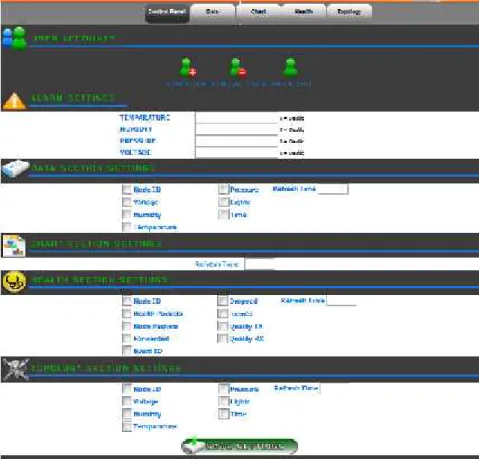
Task: Check Forwarded in Health Section settings
Action: click(x=127, y=338)
